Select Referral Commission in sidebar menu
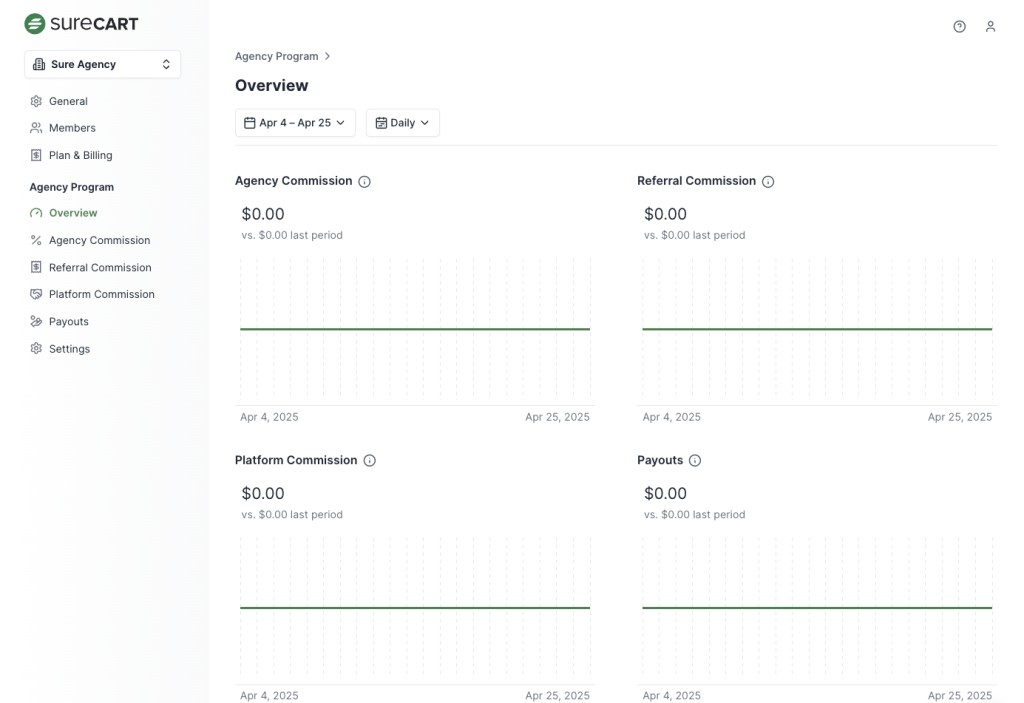This screenshot has height=703, width=1024. 100,267
